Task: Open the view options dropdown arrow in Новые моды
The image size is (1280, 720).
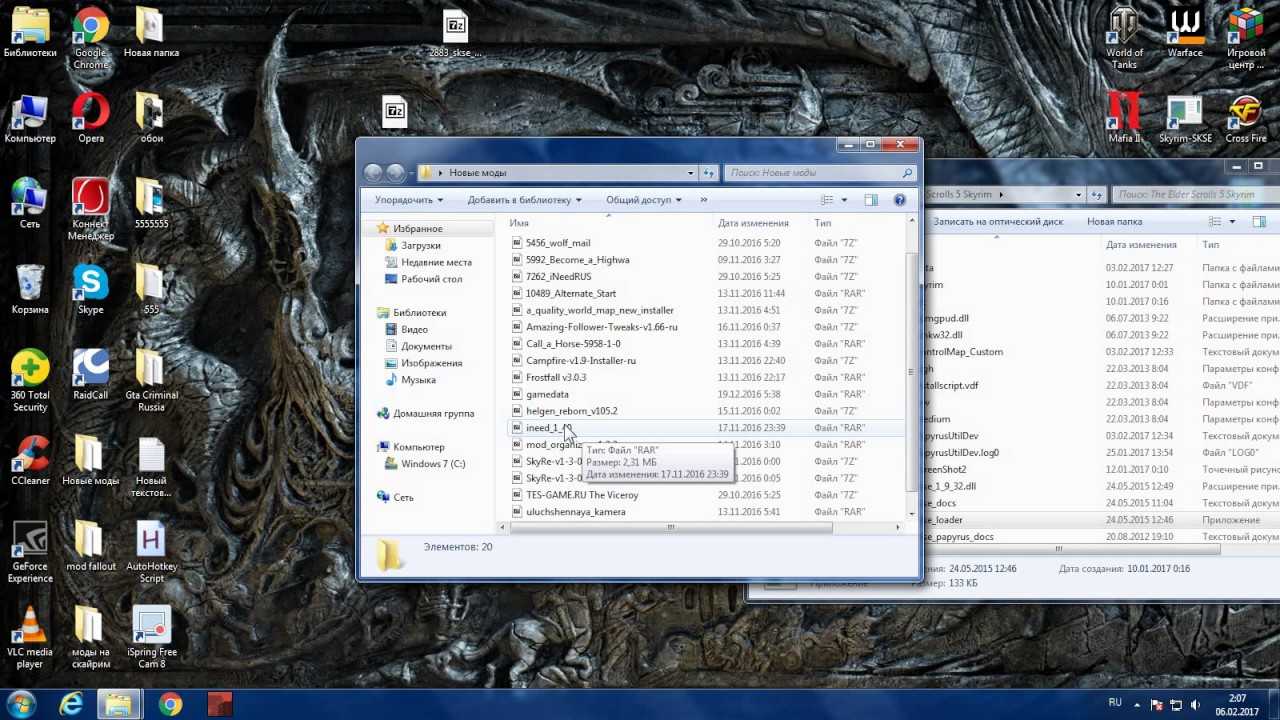Action: pyautogui.click(x=844, y=200)
